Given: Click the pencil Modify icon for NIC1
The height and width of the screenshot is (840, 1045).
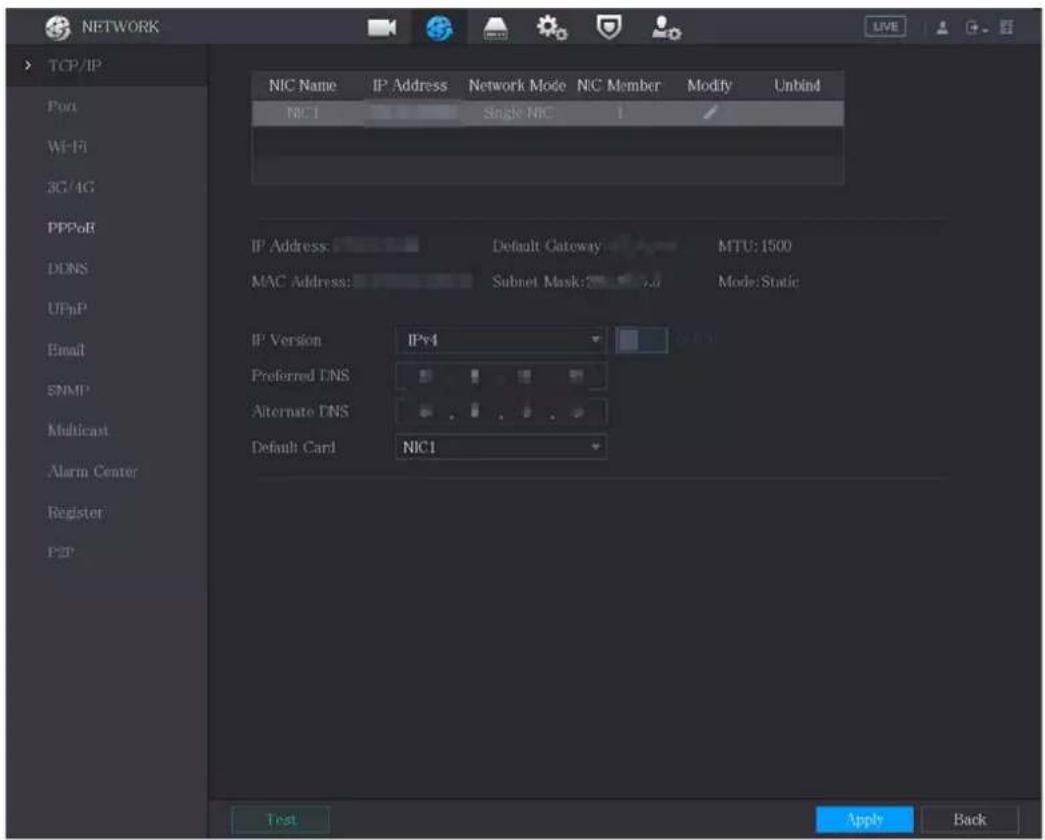Looking at the screenshot, I should click(x=710, y=113).
